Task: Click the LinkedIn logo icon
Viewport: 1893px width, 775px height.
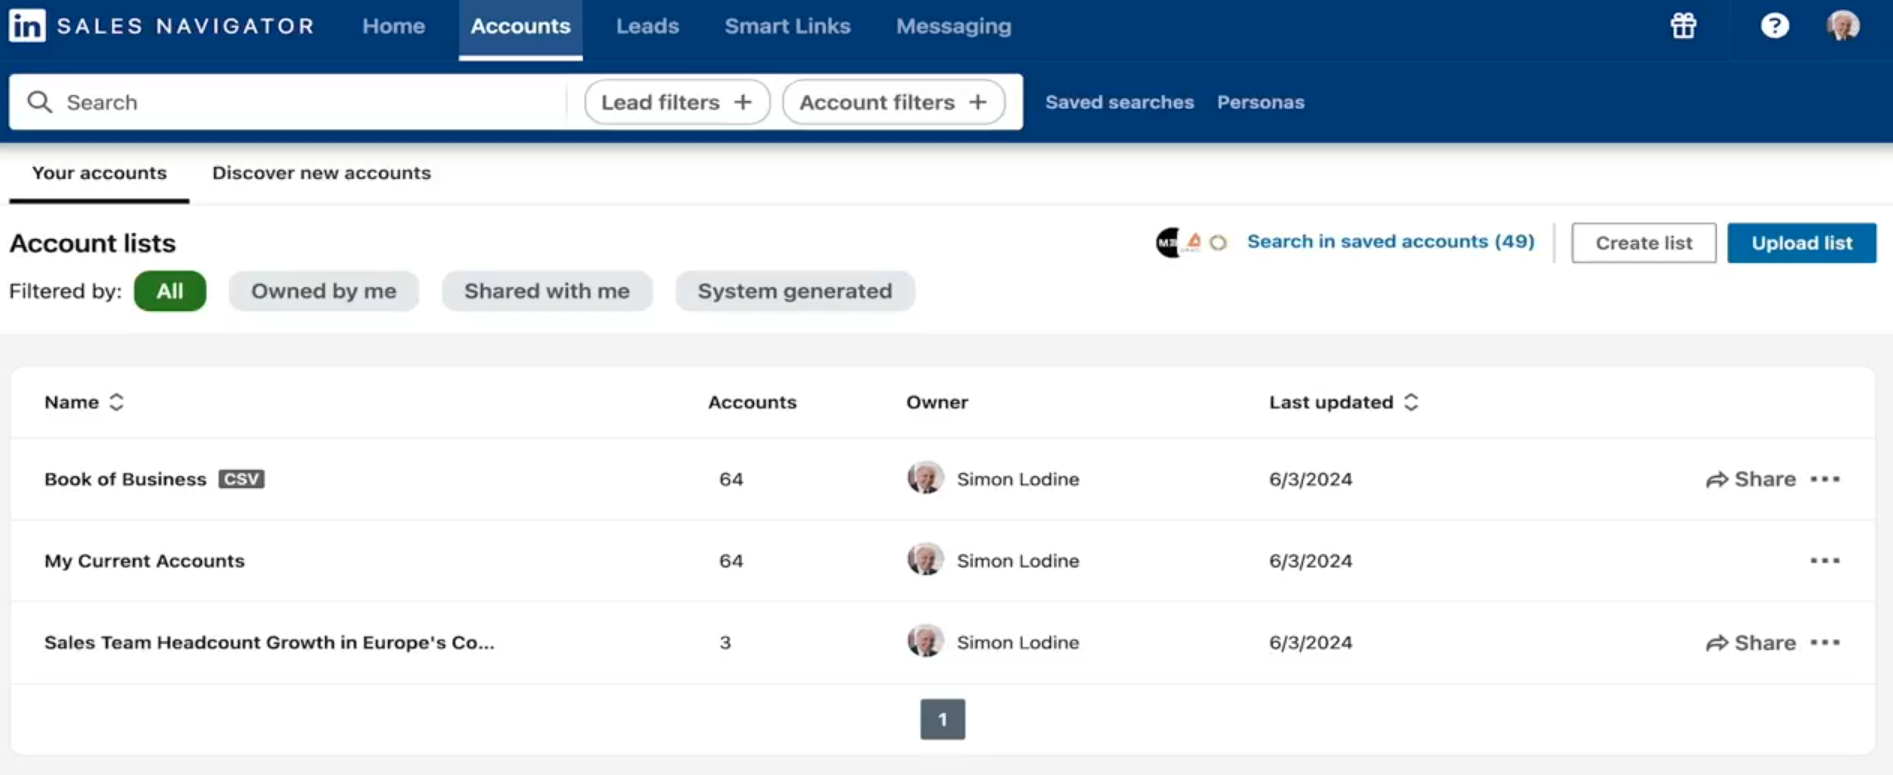Action: click(x=27, y=26)
